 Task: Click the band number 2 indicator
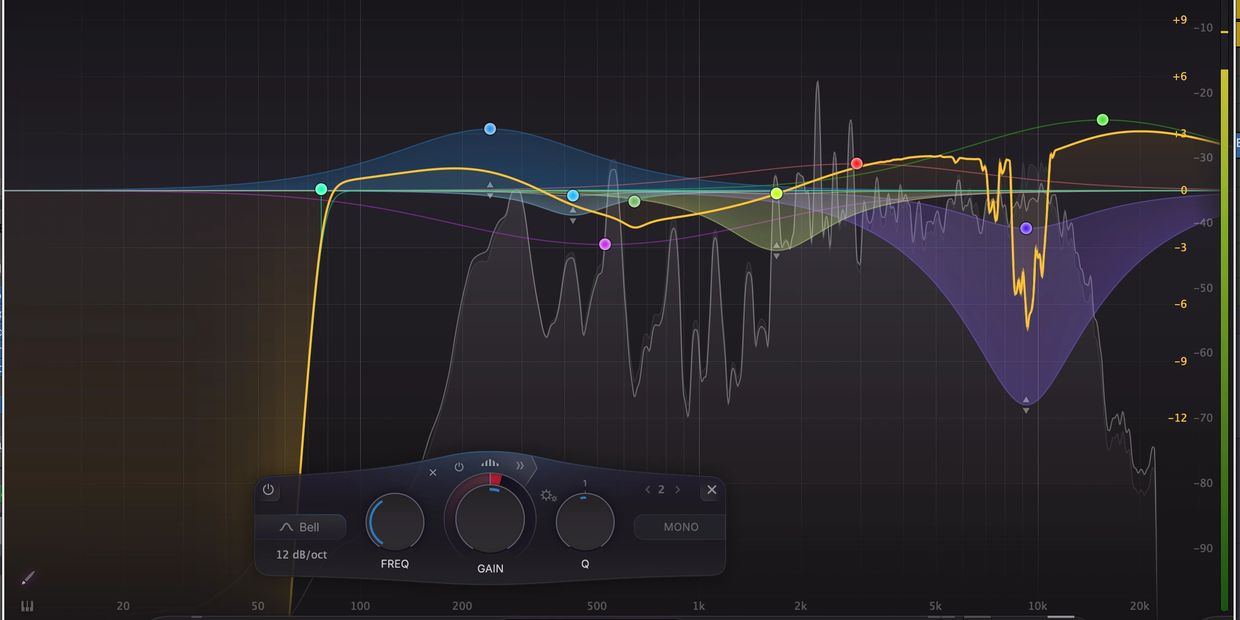click(x=661, y=490)
